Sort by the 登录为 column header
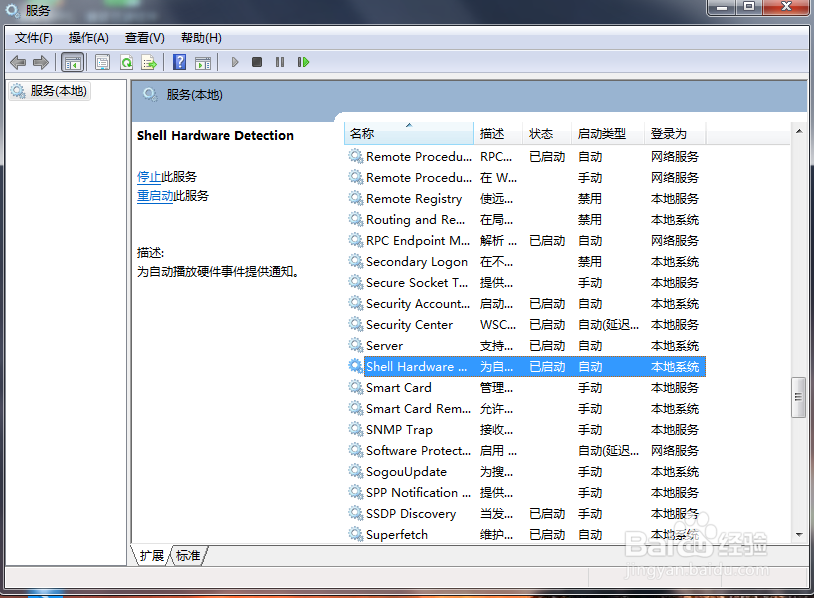The height and width of the screenshot is (598, 814). coord(675,134)
